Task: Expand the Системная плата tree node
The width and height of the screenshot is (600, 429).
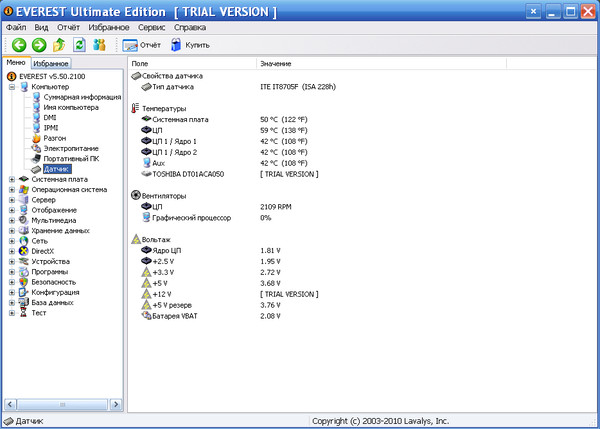Action: point(12,179)
